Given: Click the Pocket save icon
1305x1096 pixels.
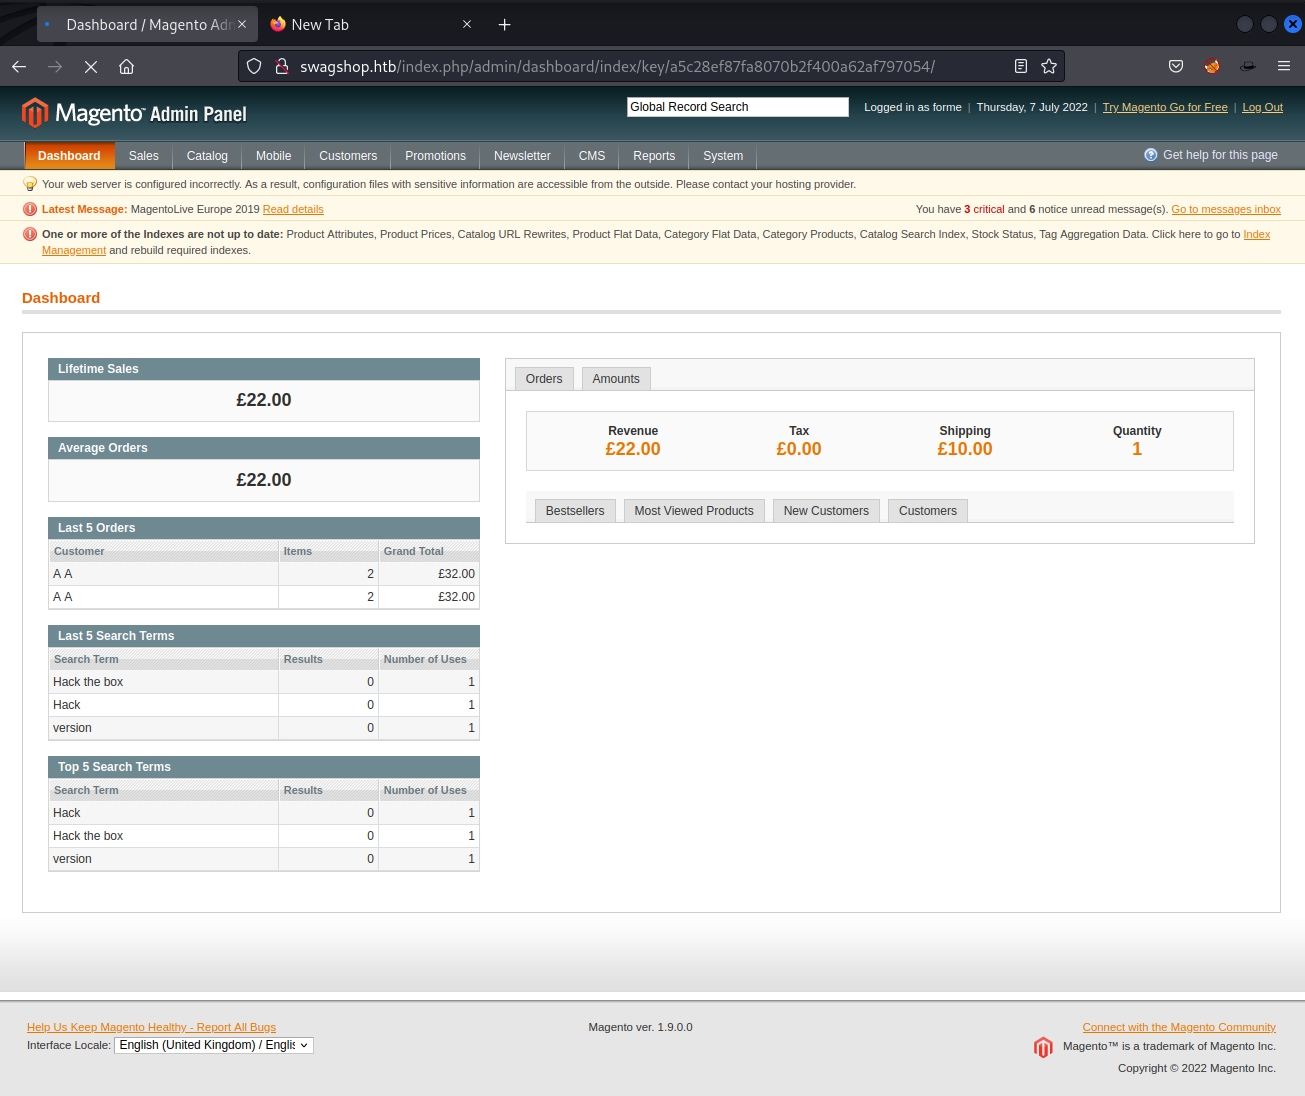Looking at the screenshot, I should coord(1175,66).
